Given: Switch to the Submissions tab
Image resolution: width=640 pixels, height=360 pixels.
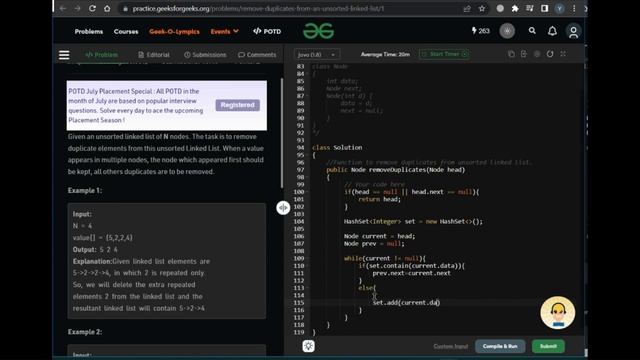Looking at the screenshot, I should tap(205, 55).
